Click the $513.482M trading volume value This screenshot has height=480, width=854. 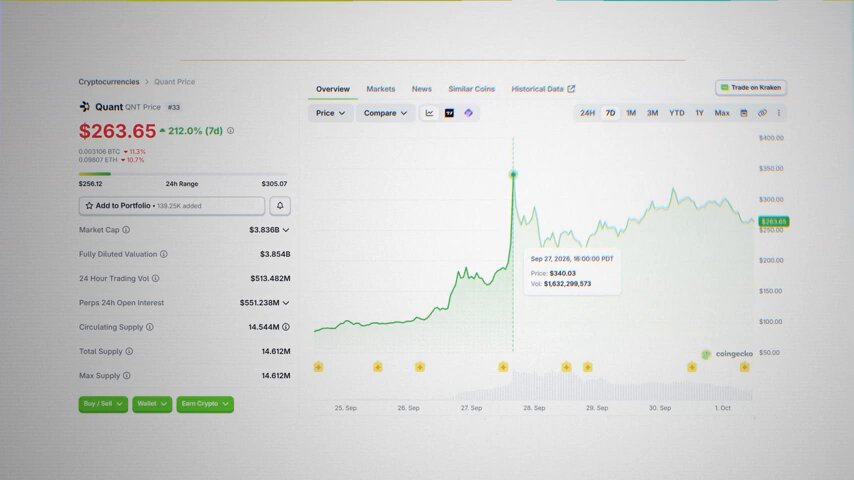[270, 278]
